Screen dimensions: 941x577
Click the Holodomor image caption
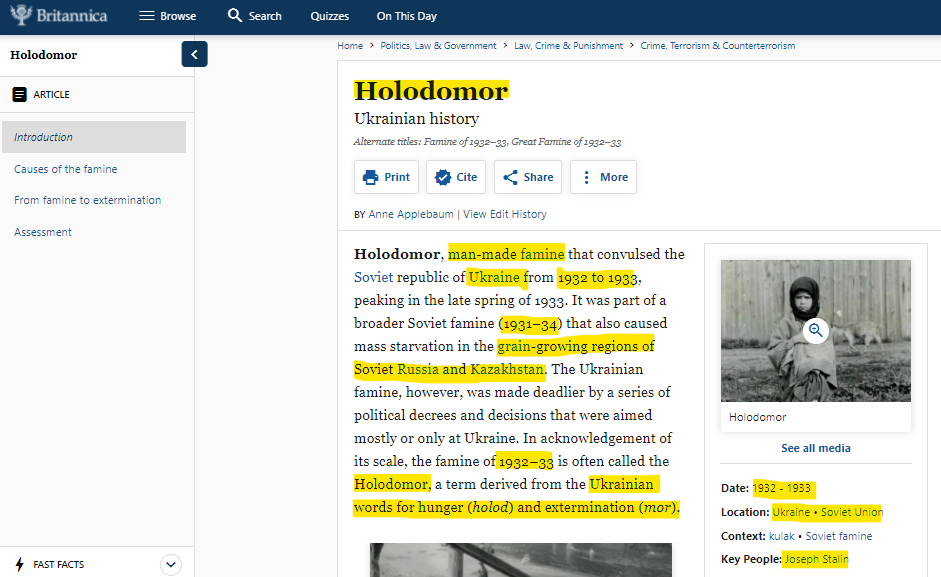coord(757,417)
